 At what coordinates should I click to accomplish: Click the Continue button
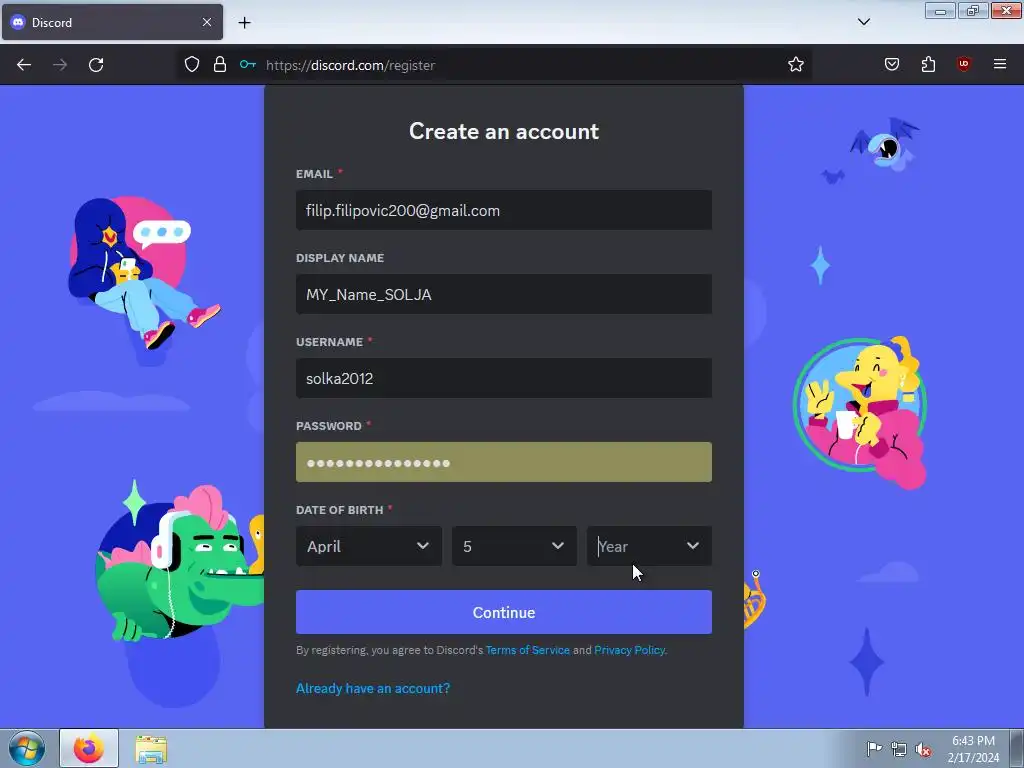pos(504,612)
